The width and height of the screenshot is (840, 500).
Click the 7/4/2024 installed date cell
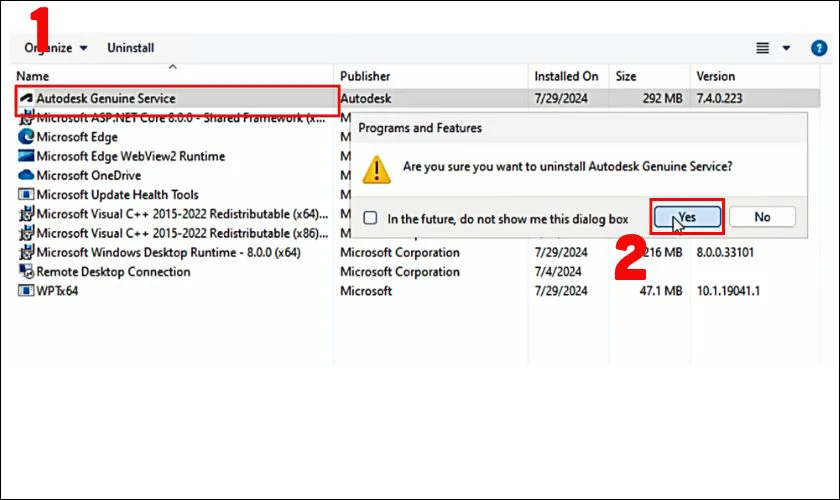(558, 272)
